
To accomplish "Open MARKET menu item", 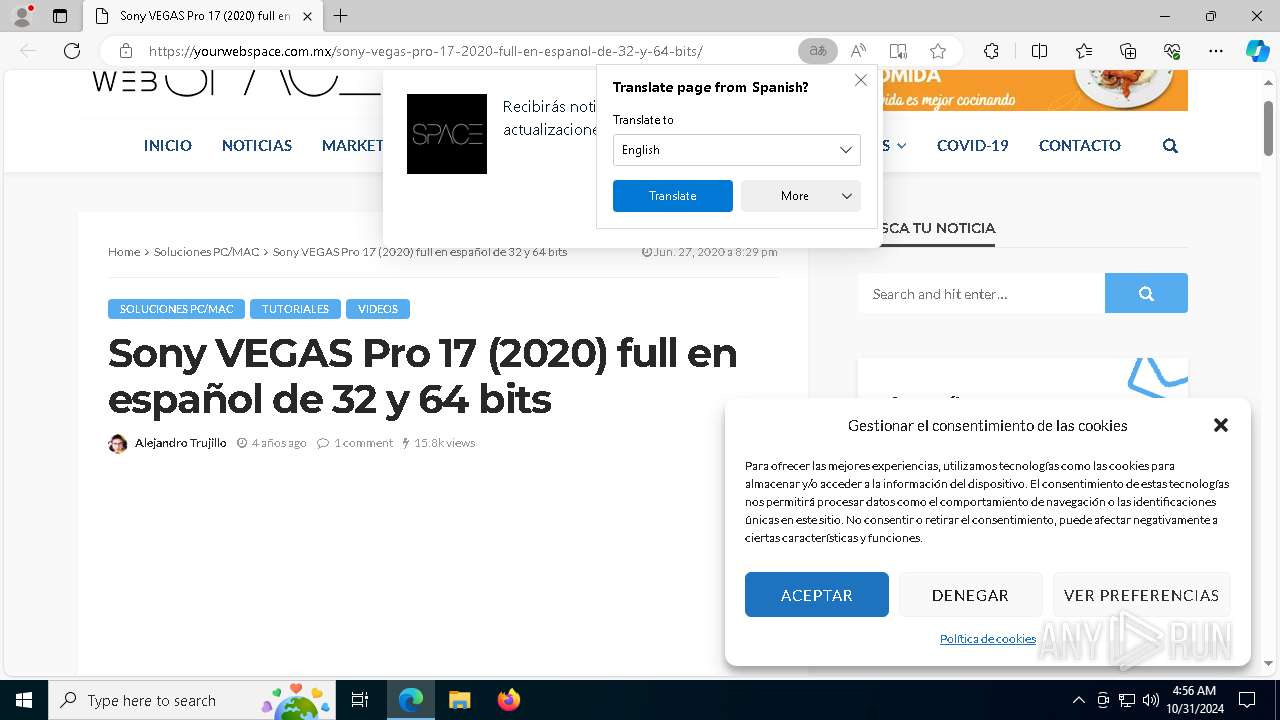I will click(x=352, y=145).
